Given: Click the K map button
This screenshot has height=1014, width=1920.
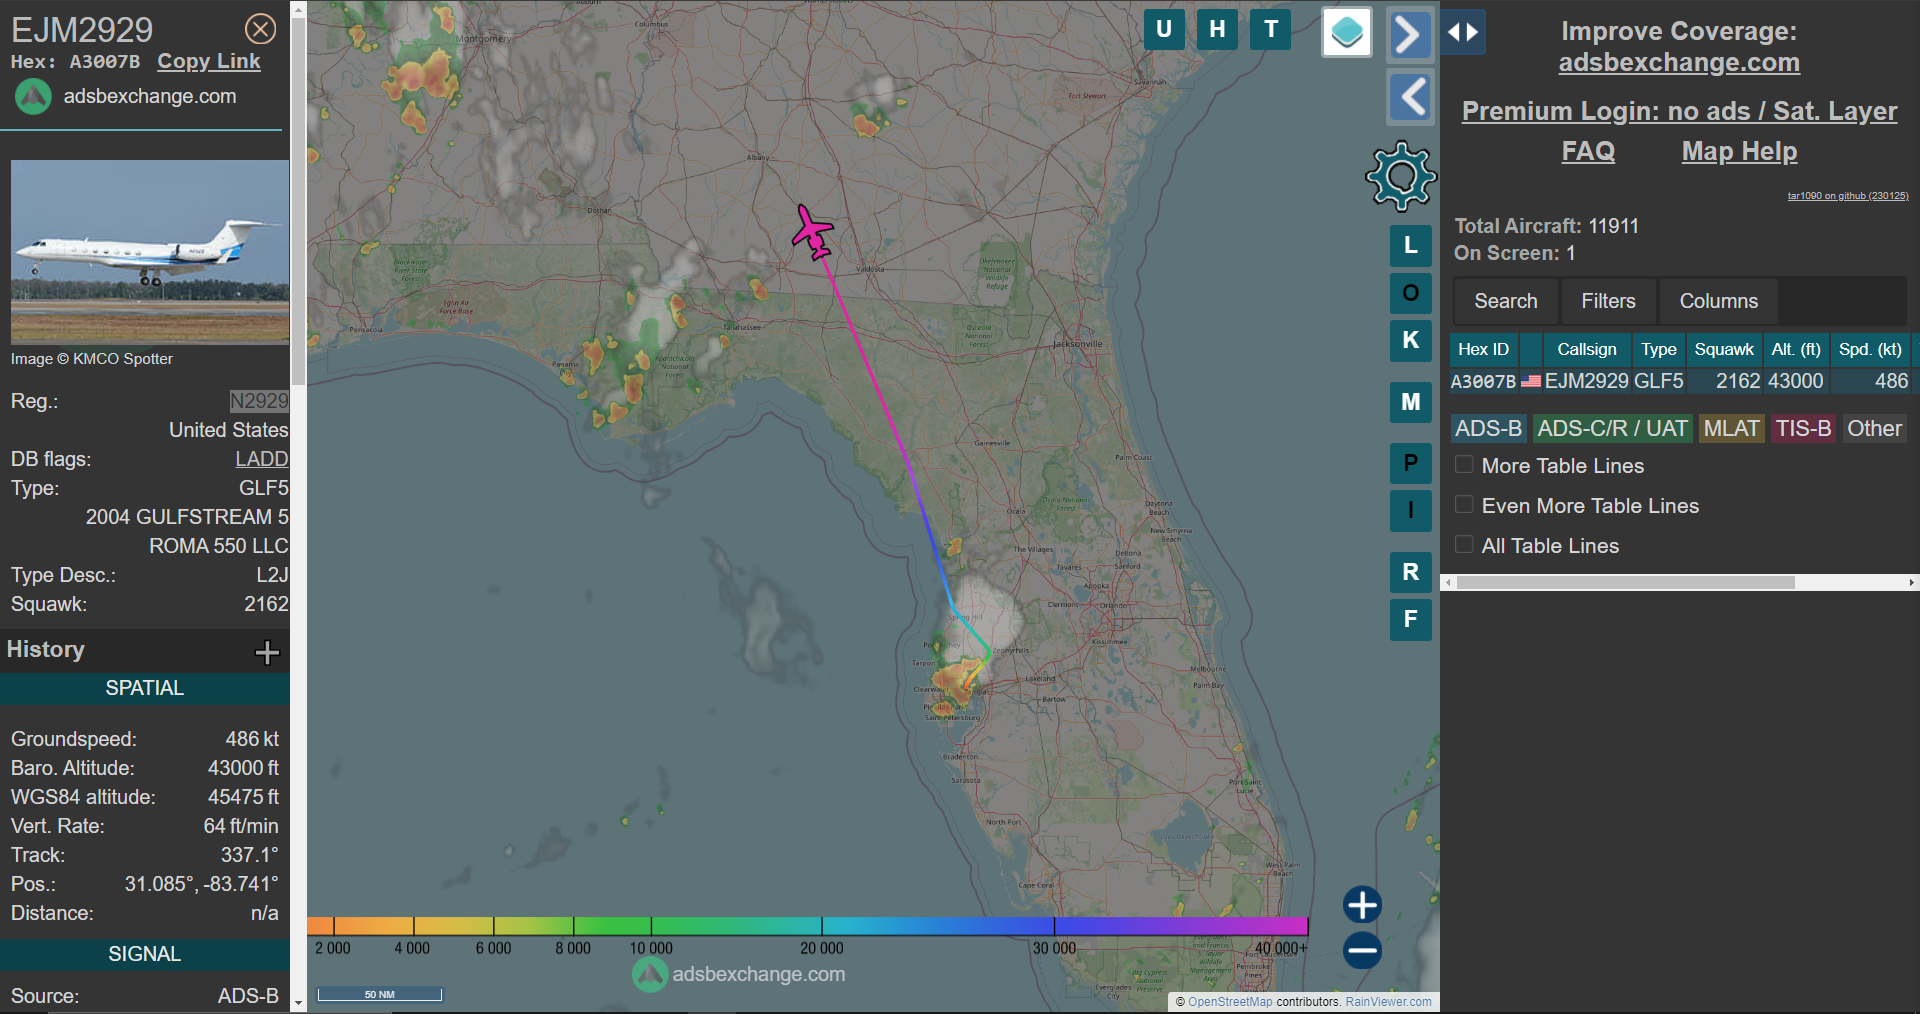Looking at the screenshot, I should (x=1411, y=340).
